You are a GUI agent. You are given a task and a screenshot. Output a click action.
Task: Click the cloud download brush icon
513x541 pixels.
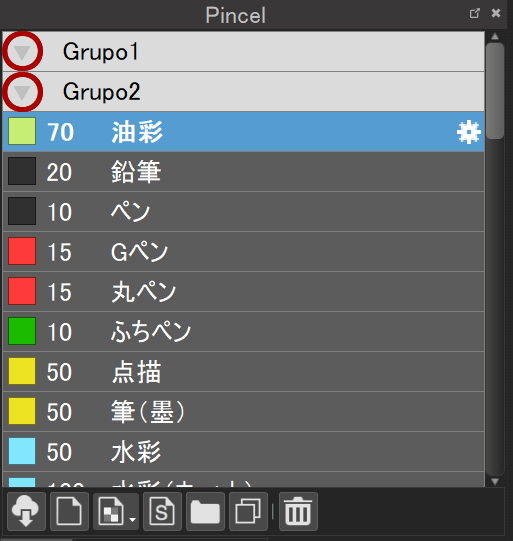(x=26, y=511)
